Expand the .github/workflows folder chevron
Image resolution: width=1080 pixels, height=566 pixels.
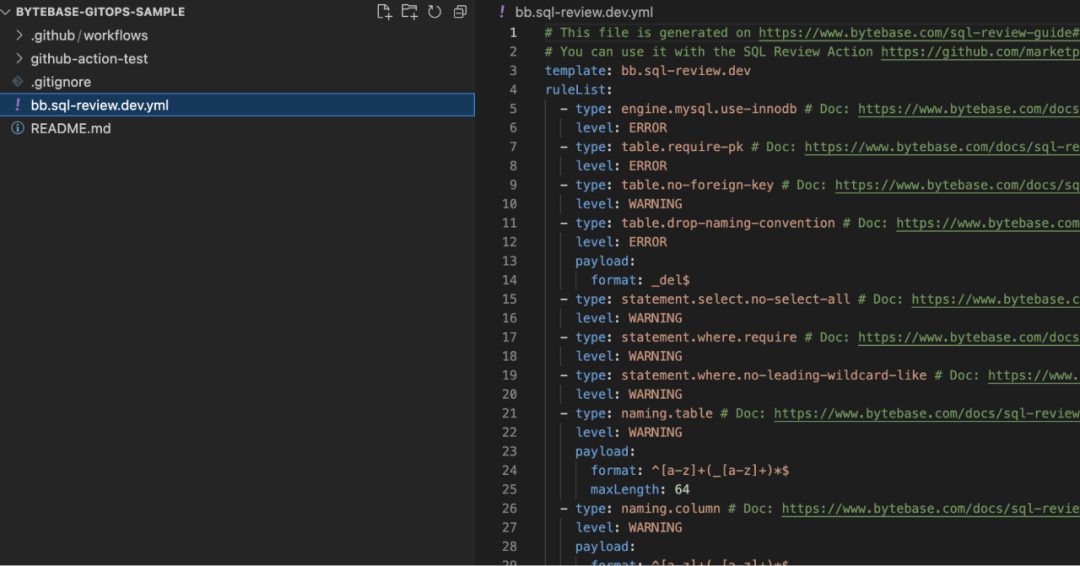19,35
